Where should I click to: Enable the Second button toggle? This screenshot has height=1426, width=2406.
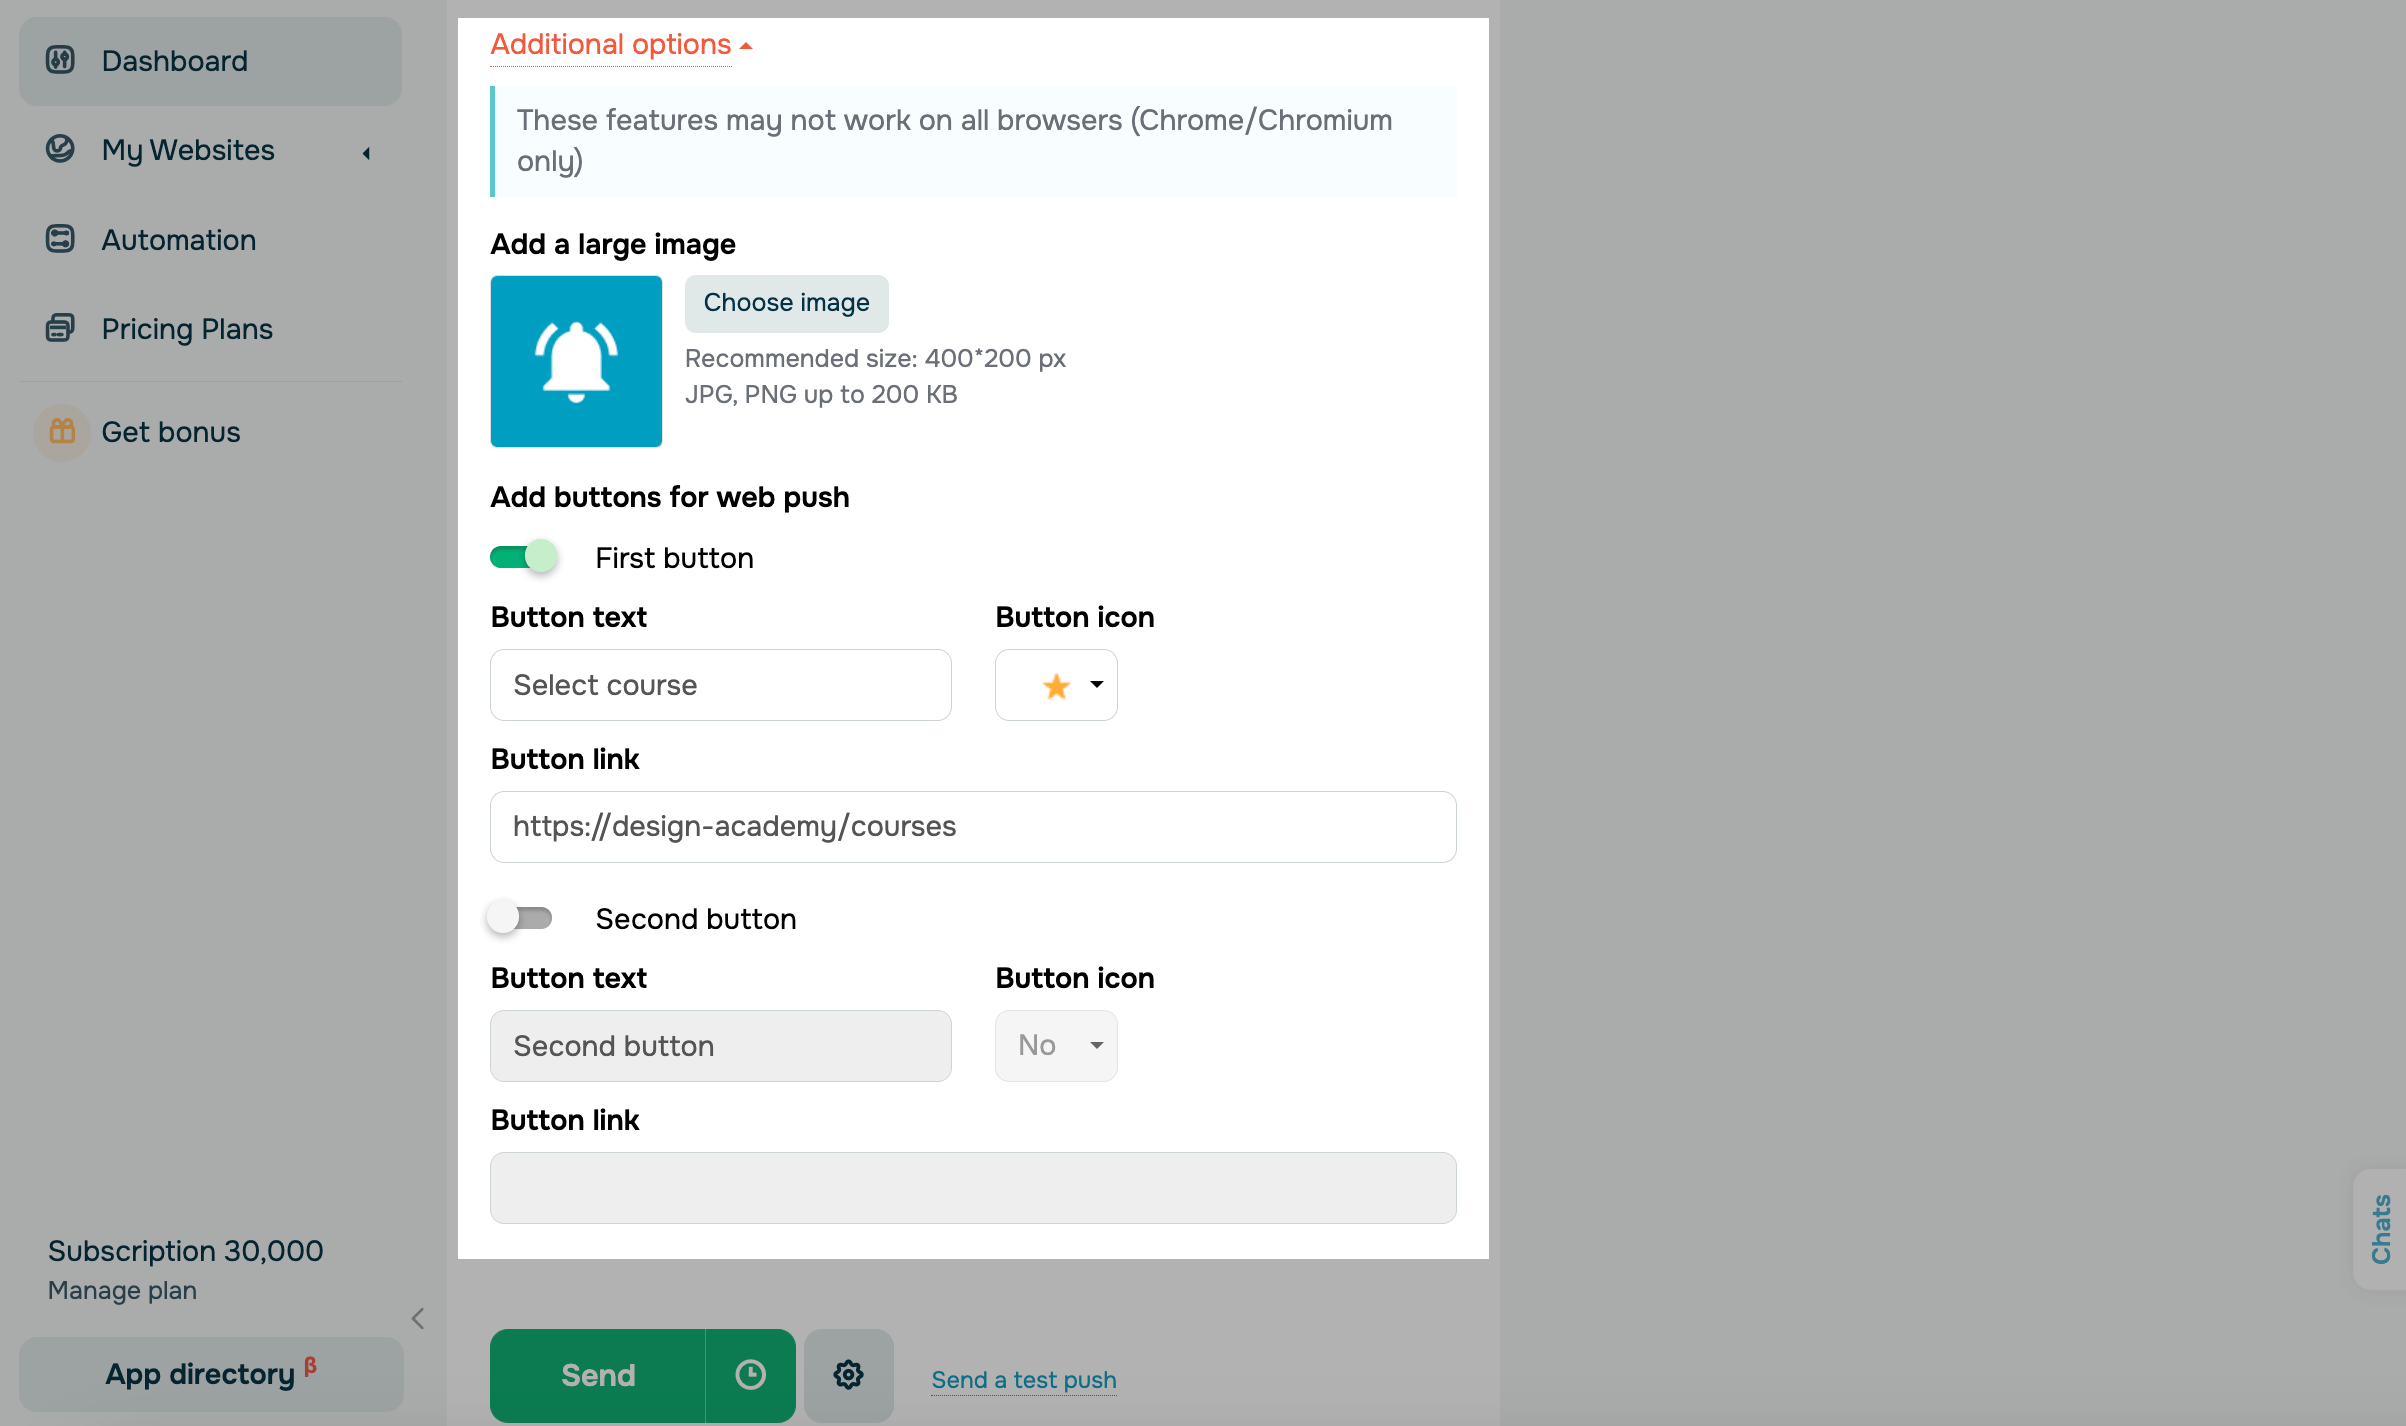pyautogui.click(x=520, y=918)
